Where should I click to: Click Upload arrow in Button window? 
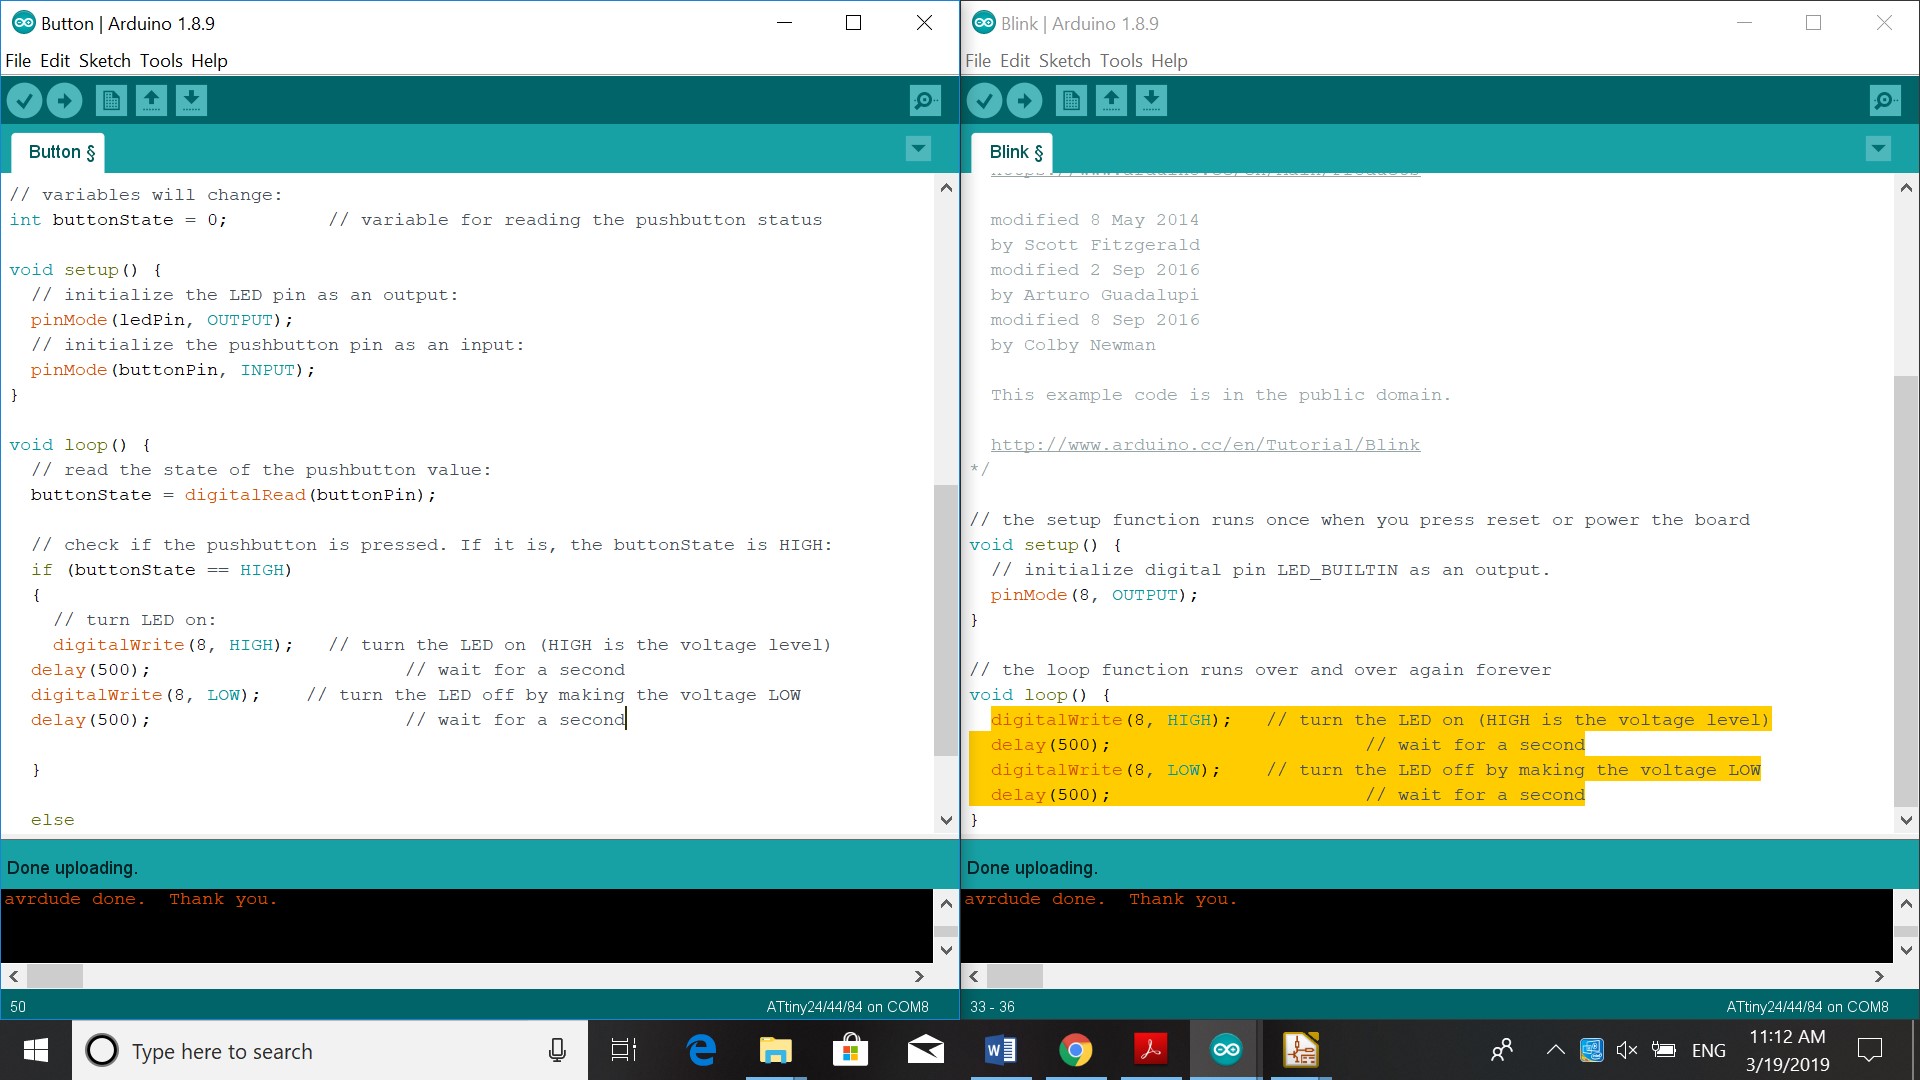click(64, 100)
